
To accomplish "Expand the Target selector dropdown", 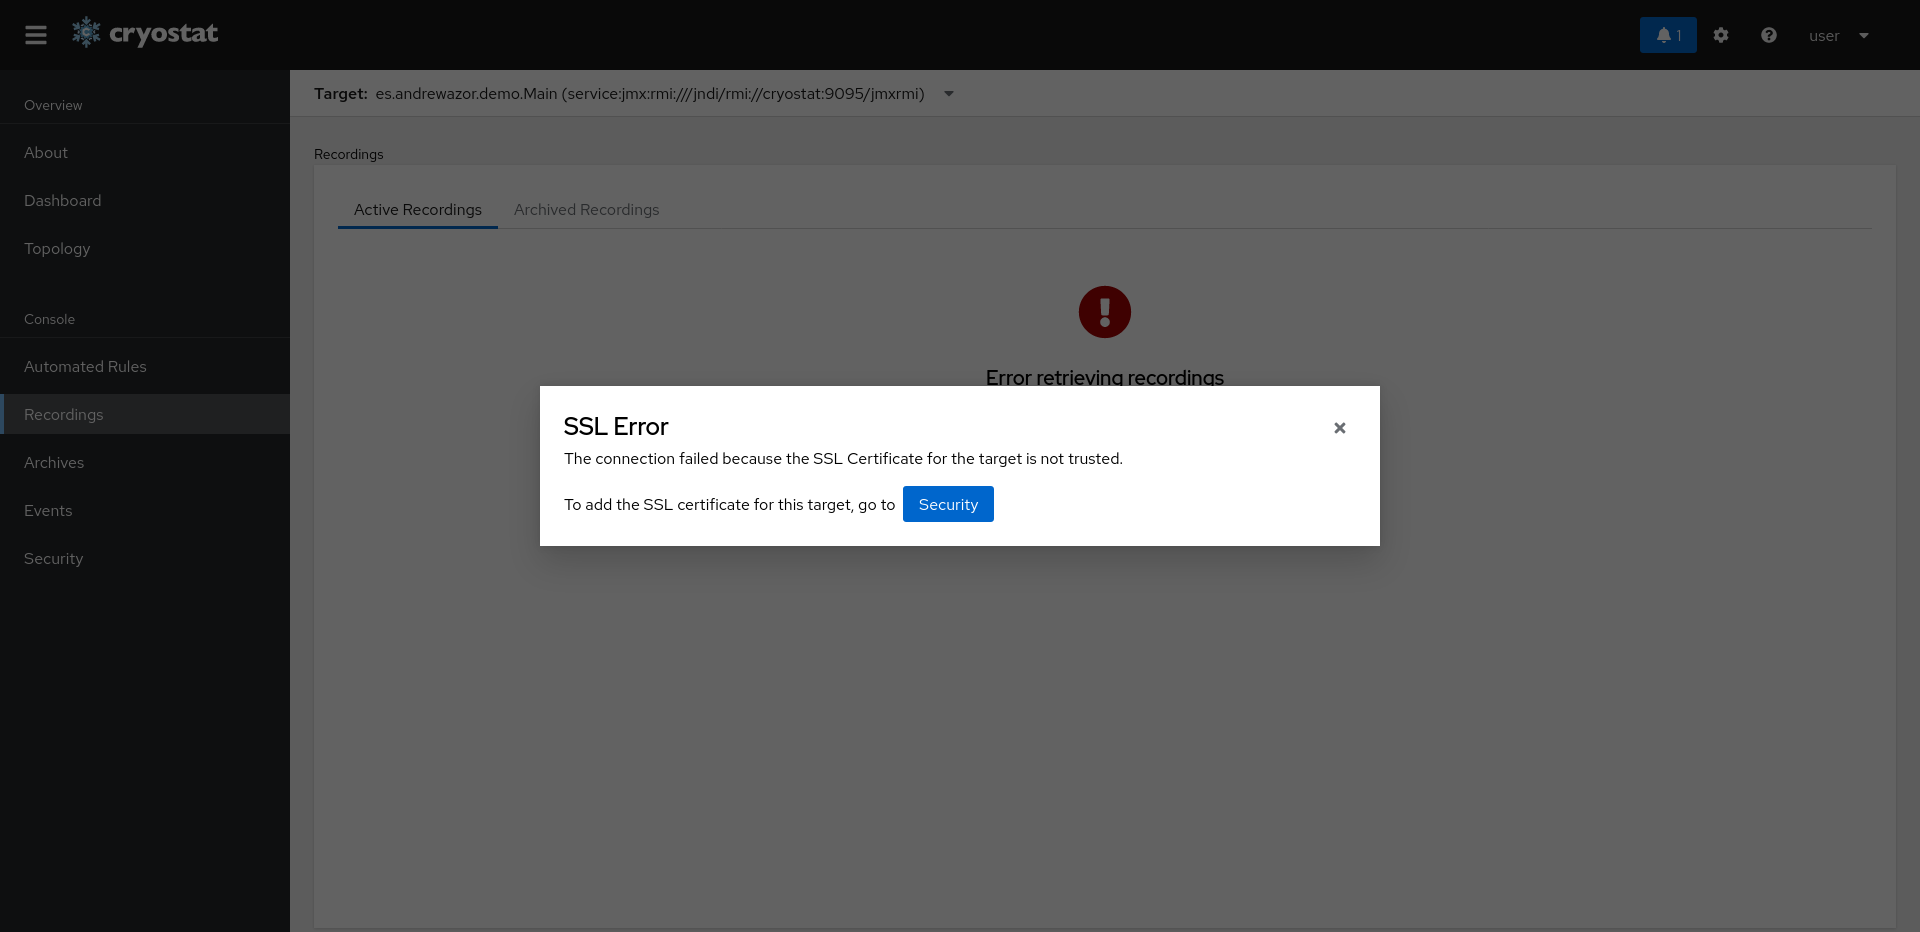I will tap(948, 94).
